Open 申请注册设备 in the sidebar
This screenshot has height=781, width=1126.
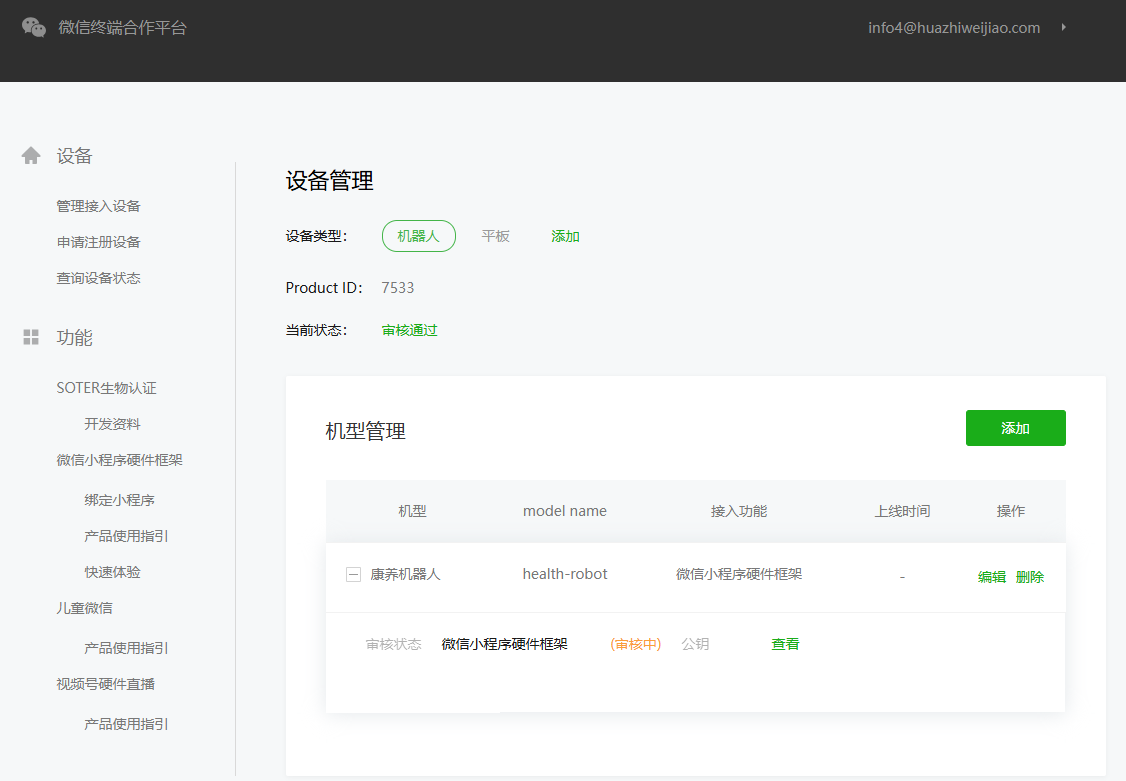98,242
